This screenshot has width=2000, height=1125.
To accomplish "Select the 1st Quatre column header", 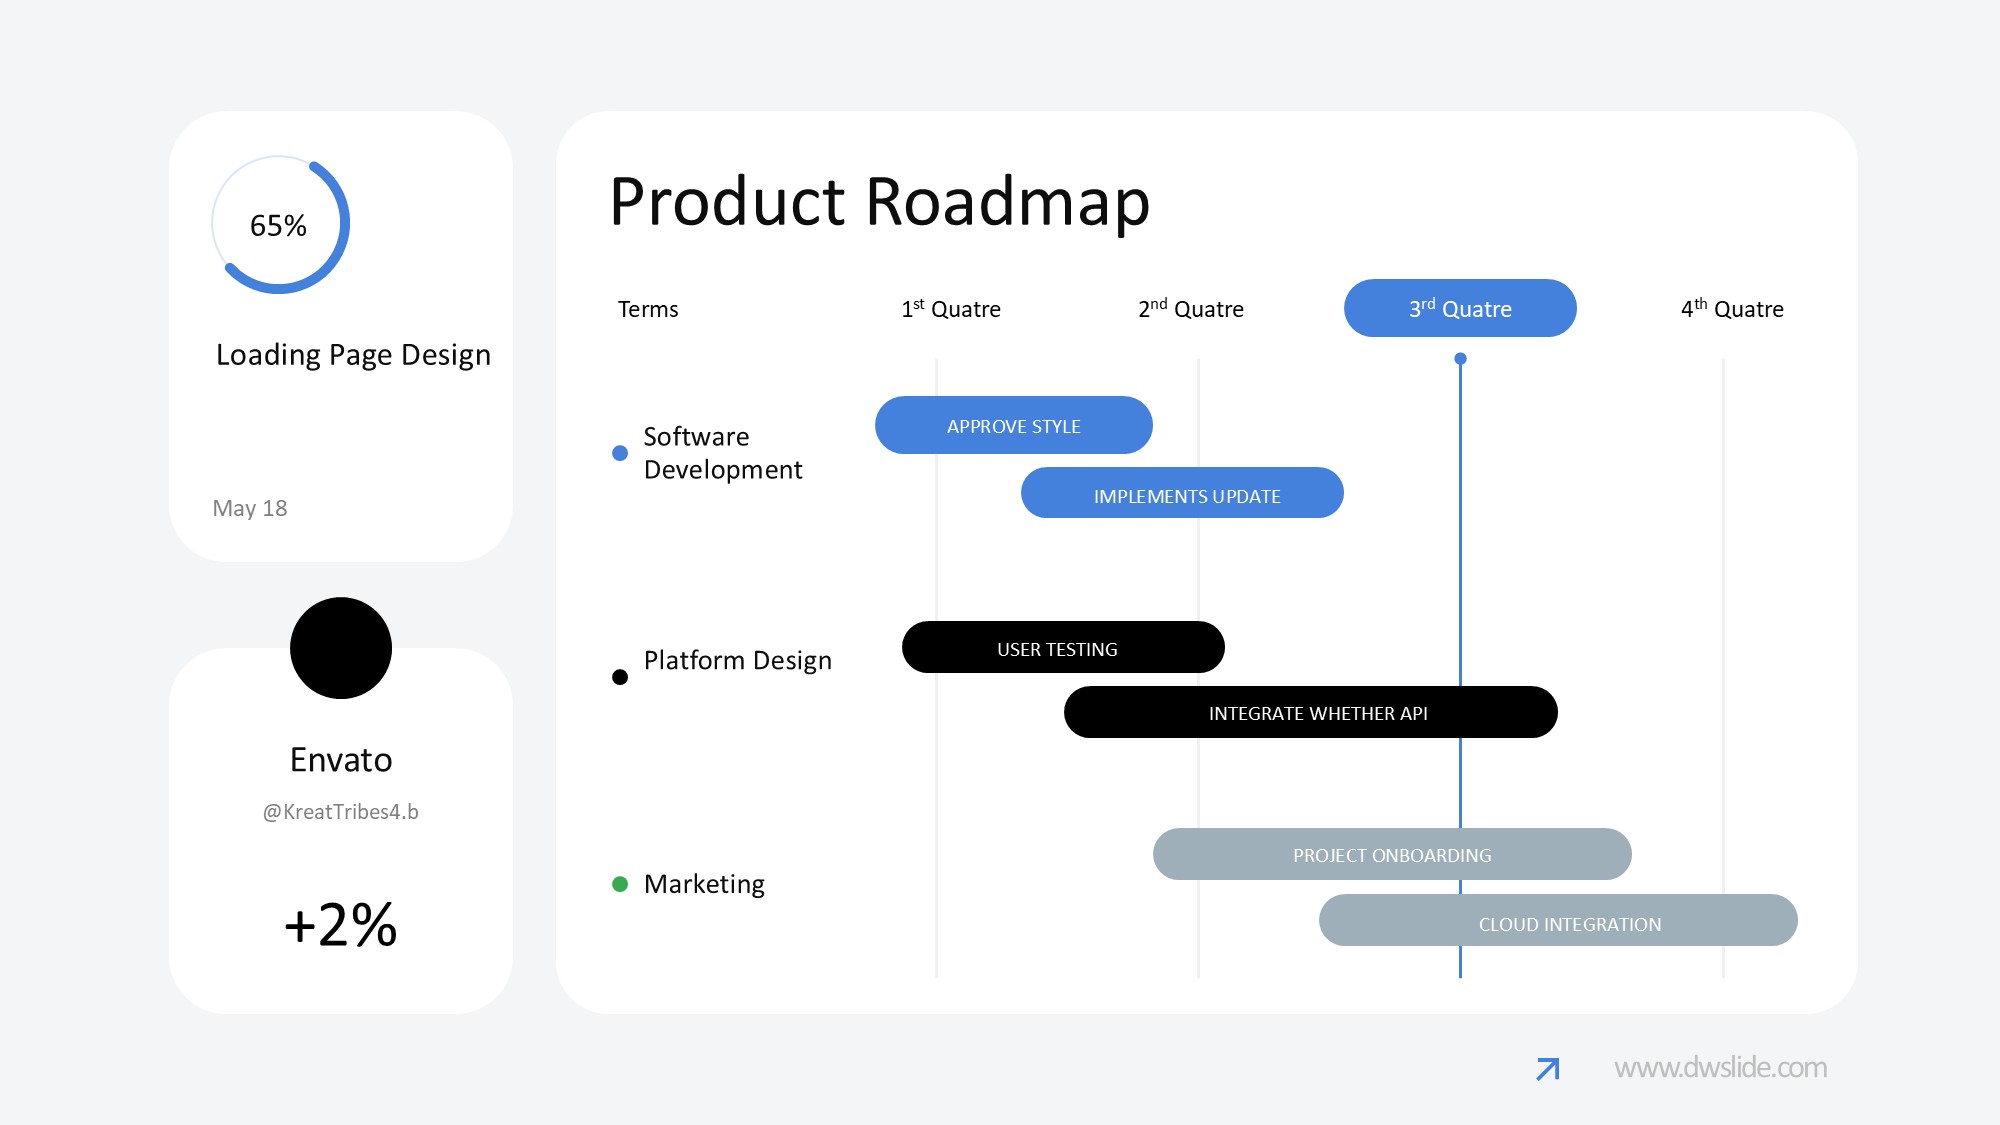I will 951,309.
